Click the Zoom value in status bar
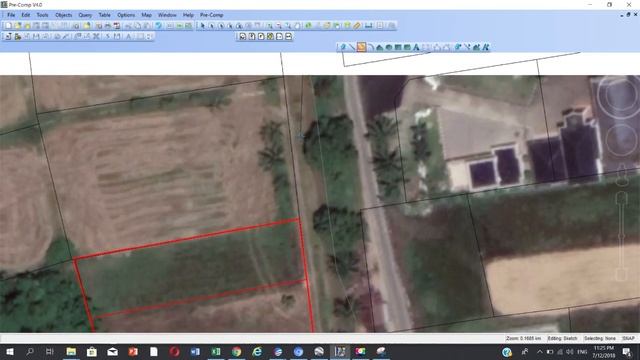Image resolution: width=640 pixels, height=360 pixels. 524,338
